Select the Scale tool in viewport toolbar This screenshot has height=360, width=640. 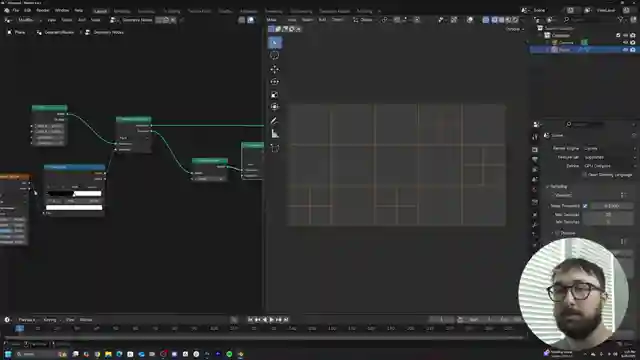tap(275, 95)
